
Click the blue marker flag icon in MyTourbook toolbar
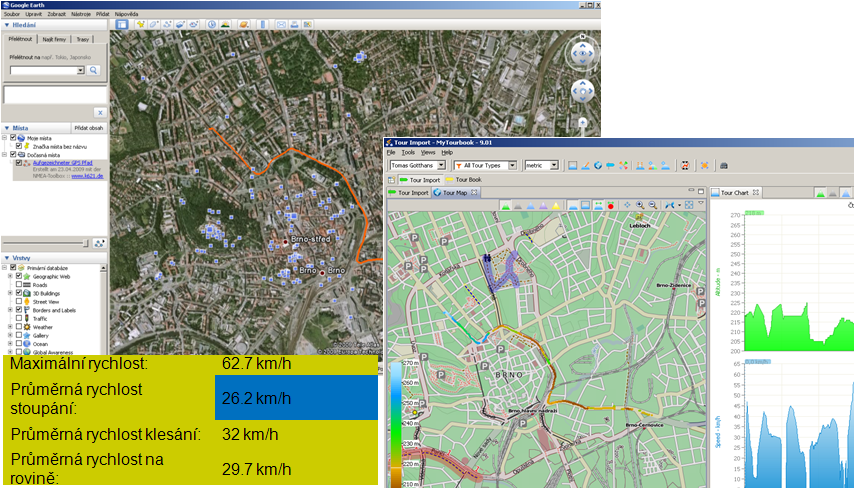611,166
